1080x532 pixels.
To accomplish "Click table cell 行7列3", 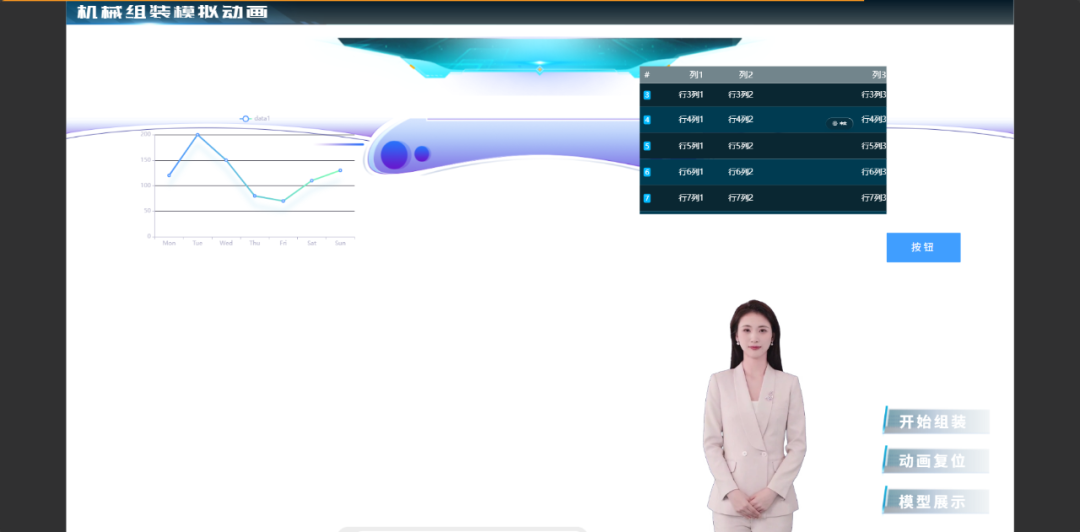I will coord(874,198).
